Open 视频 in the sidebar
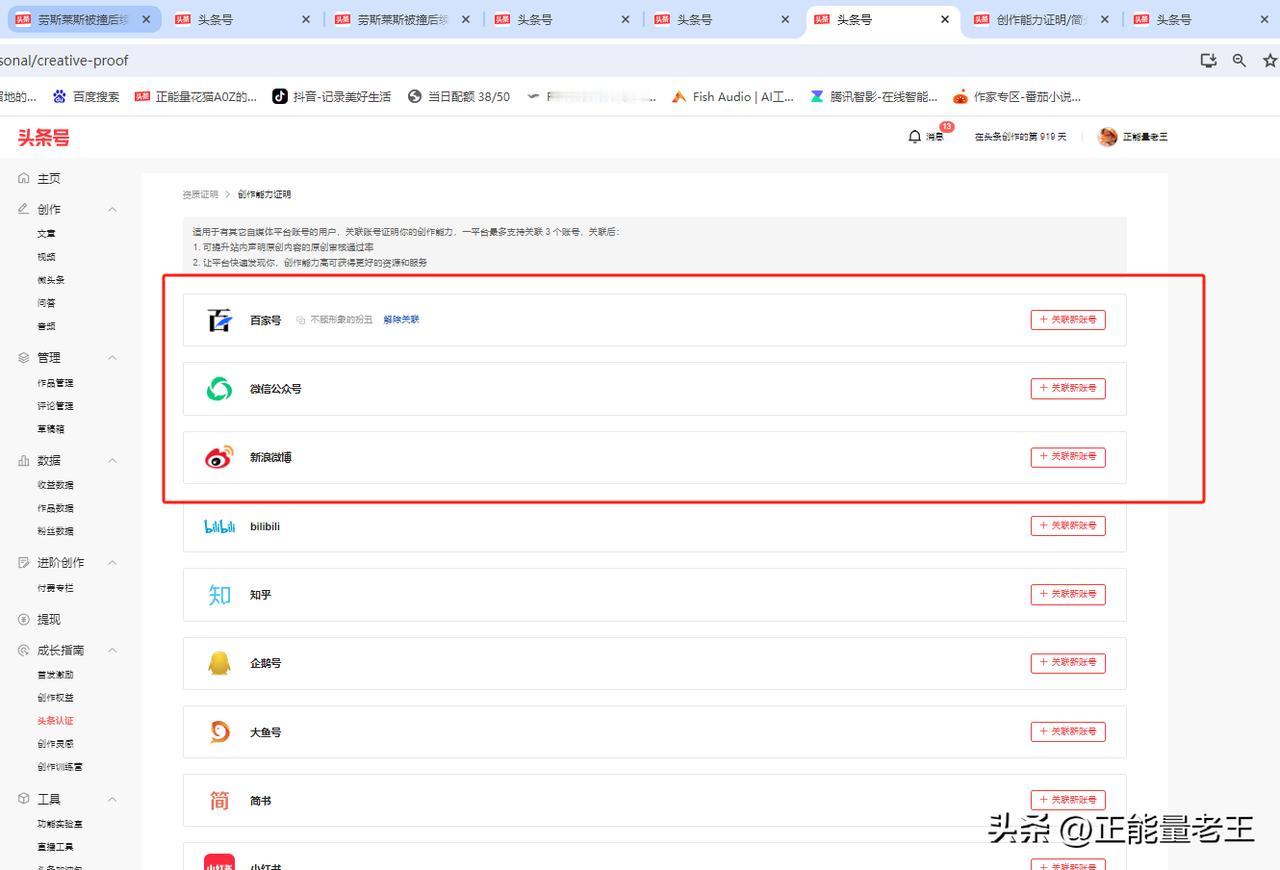 (x=47, y=257)
